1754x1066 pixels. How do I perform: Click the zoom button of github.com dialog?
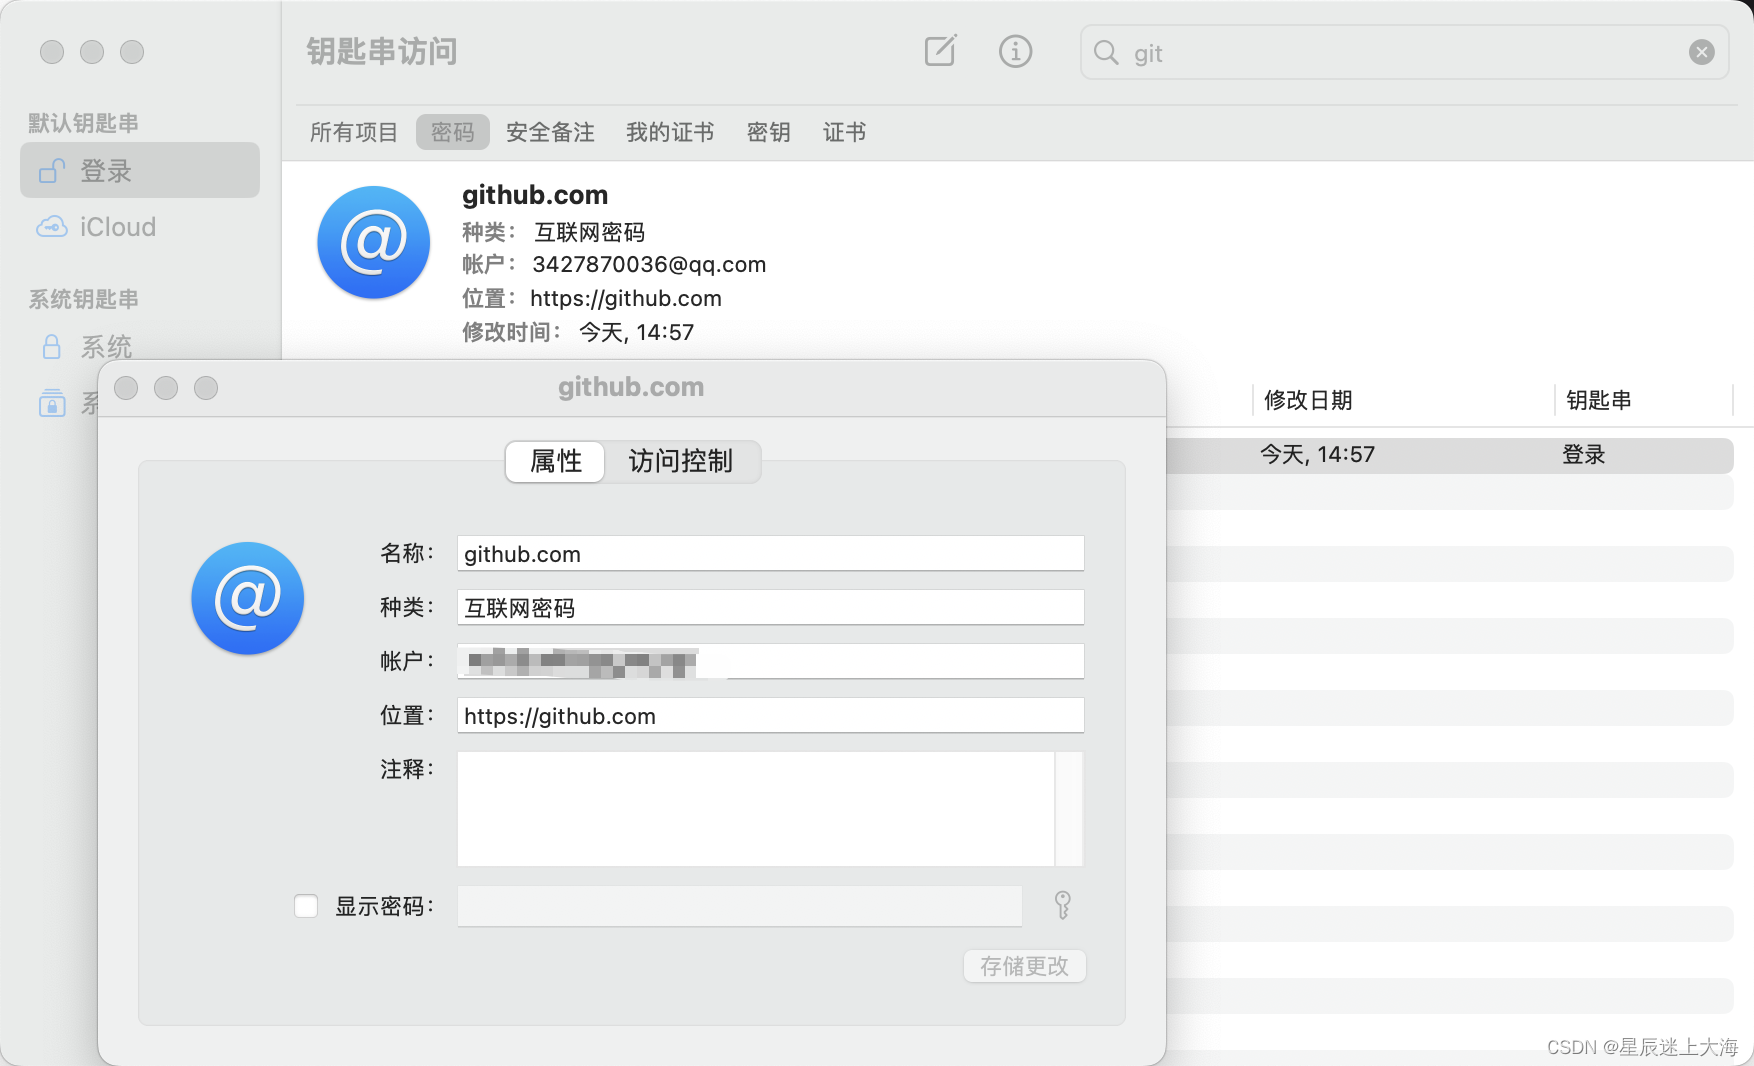(206, 388)
